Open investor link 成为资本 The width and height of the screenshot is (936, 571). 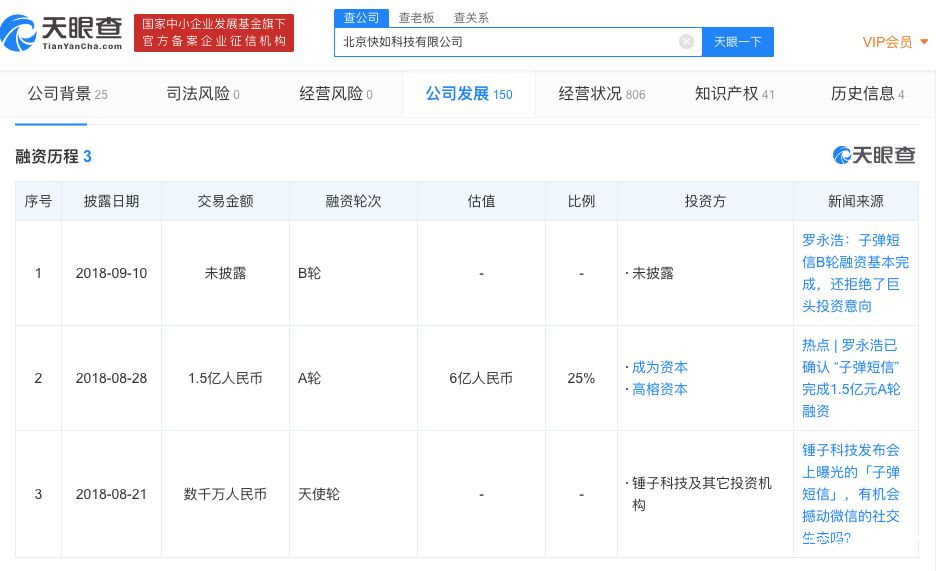tap(660, 367)
